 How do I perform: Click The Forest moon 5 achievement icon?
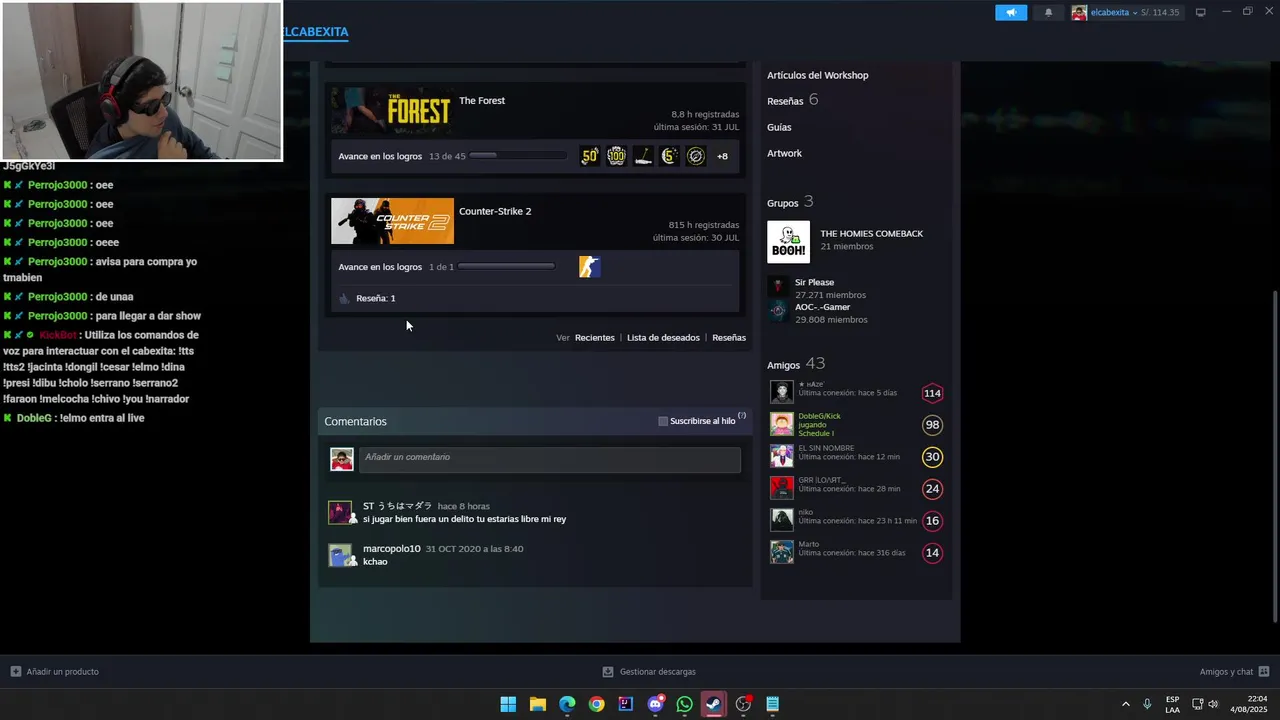click(x=669, y=156)
